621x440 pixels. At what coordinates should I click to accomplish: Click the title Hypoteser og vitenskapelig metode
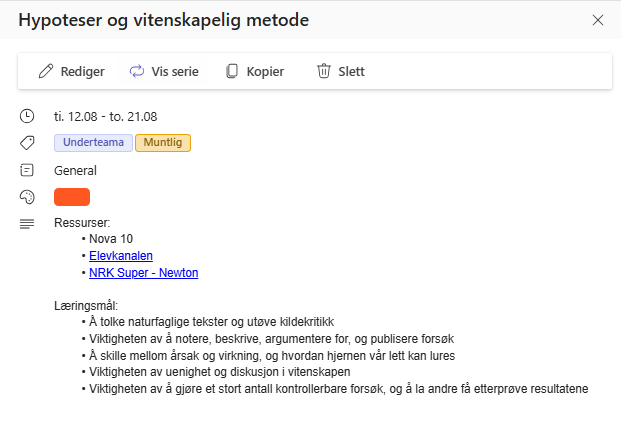pyautogui.click(x=164, y=20)
